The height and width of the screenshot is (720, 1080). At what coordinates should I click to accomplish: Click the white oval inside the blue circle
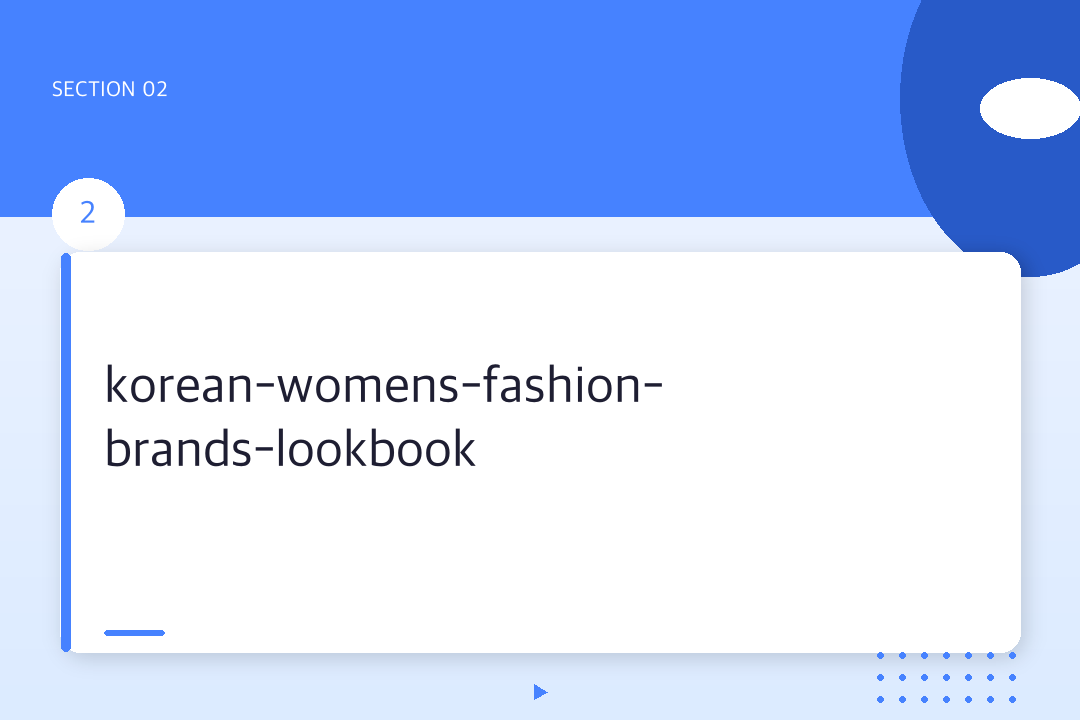[x=1030, y=107]
